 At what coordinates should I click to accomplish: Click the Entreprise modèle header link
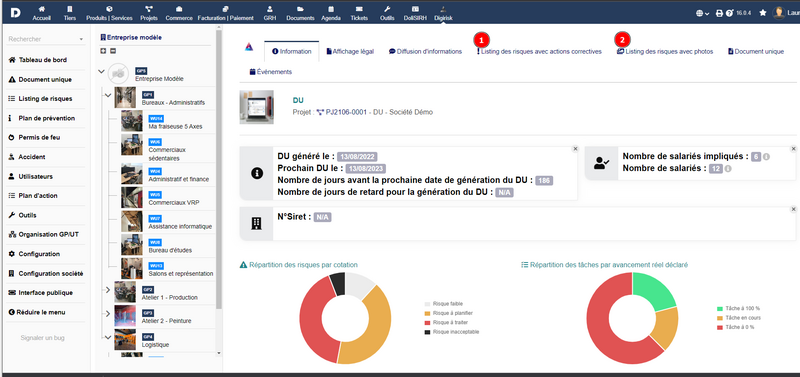pyautogui.click(x=131, y=37)
